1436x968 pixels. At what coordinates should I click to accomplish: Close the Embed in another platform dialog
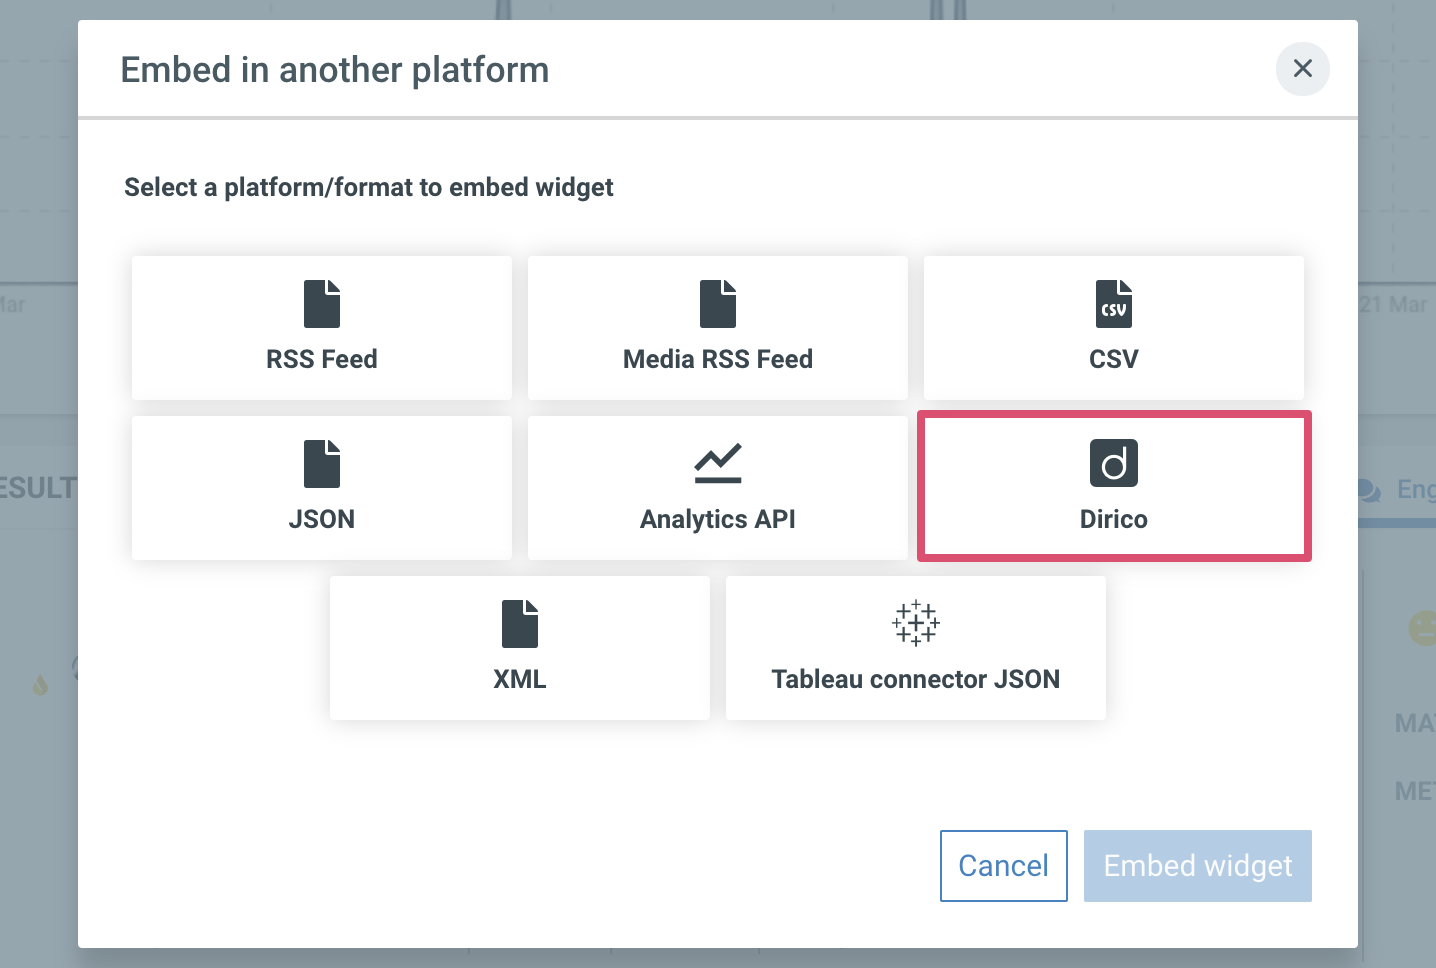click(x=1303, y=69)
